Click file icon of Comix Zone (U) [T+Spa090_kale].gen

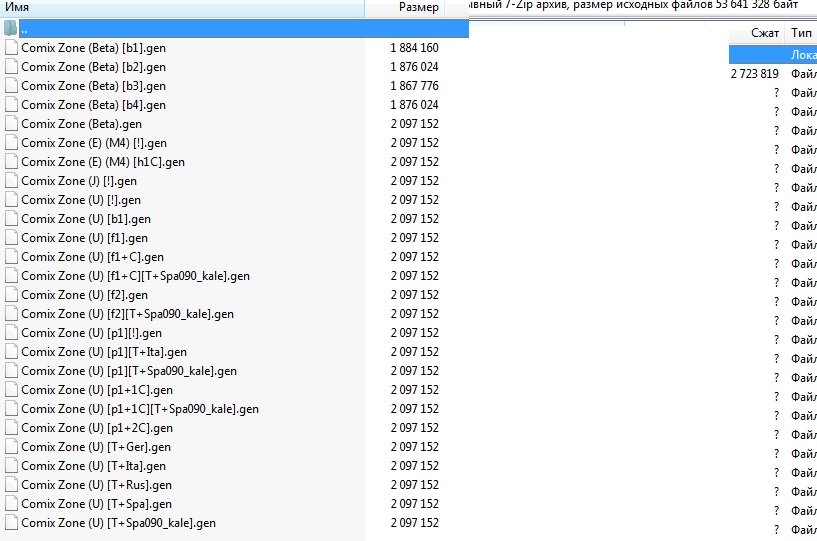pos(11,523)
